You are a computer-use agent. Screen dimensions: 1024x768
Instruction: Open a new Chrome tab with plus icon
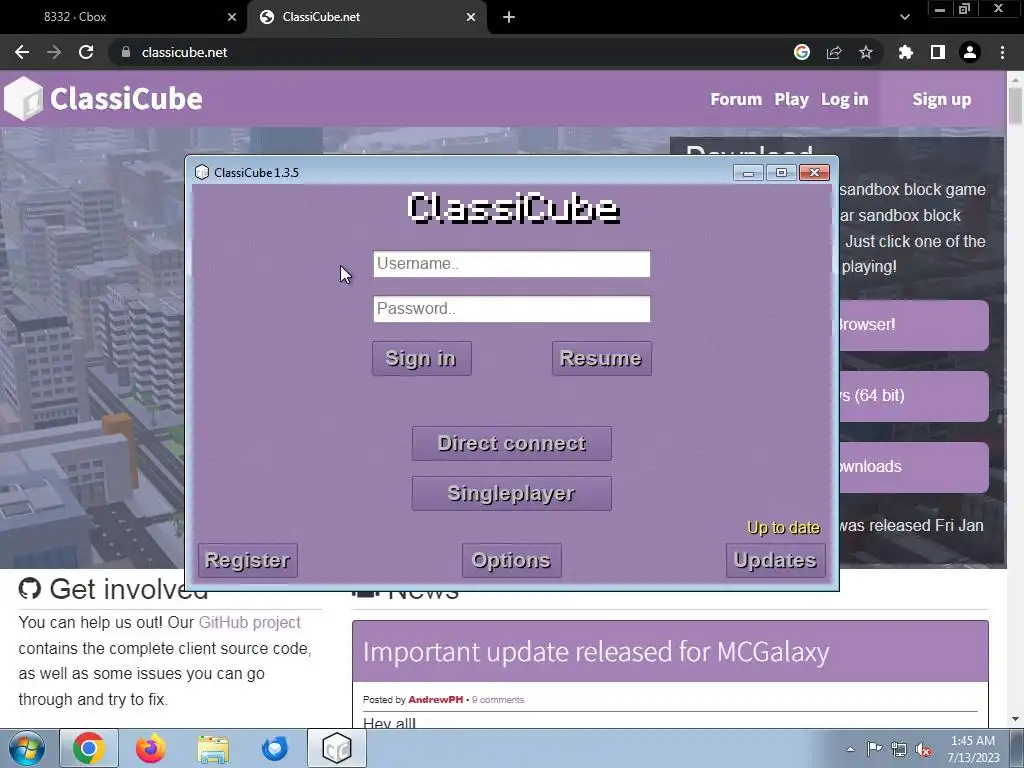point(509,17)
